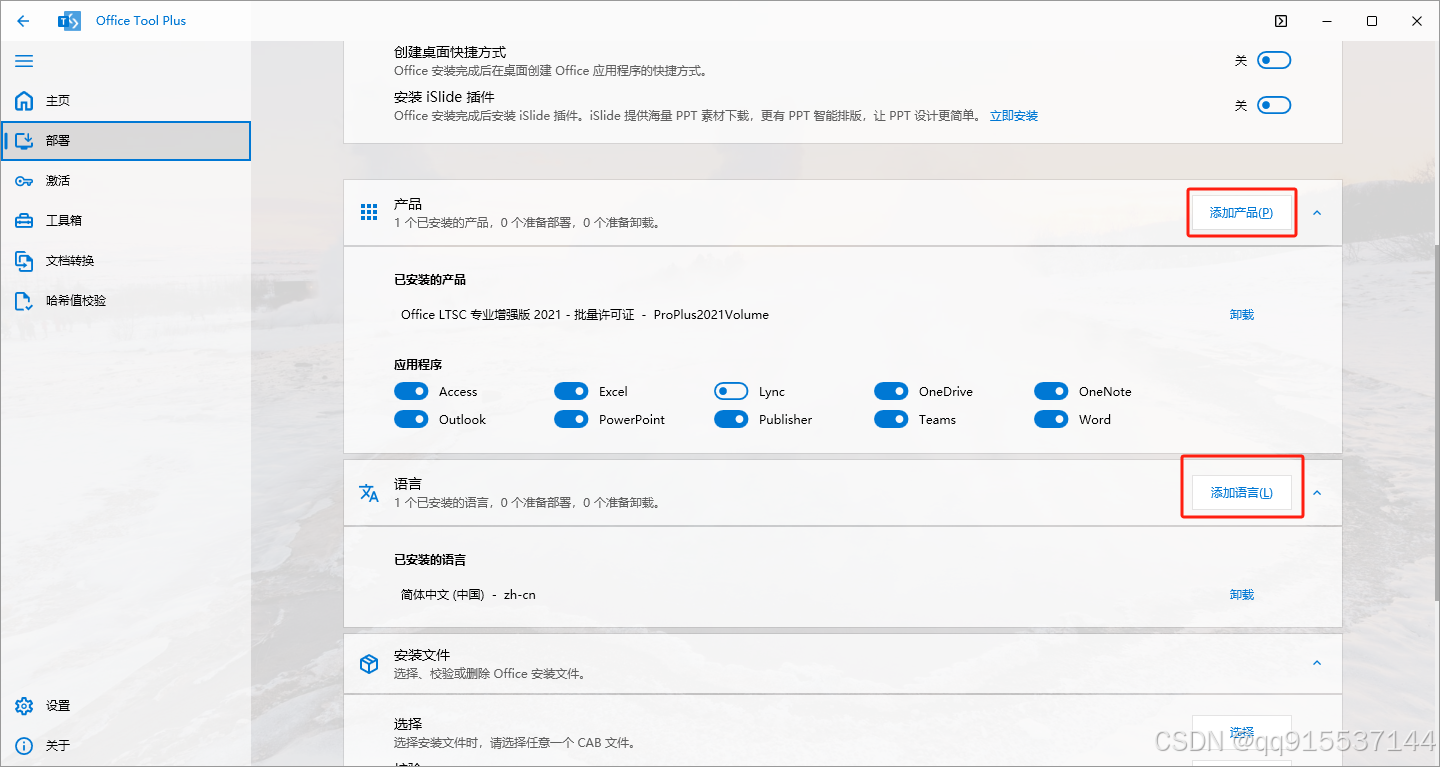
Task: Click the Office Tool Plus logo icon
Action: point(69,21)
